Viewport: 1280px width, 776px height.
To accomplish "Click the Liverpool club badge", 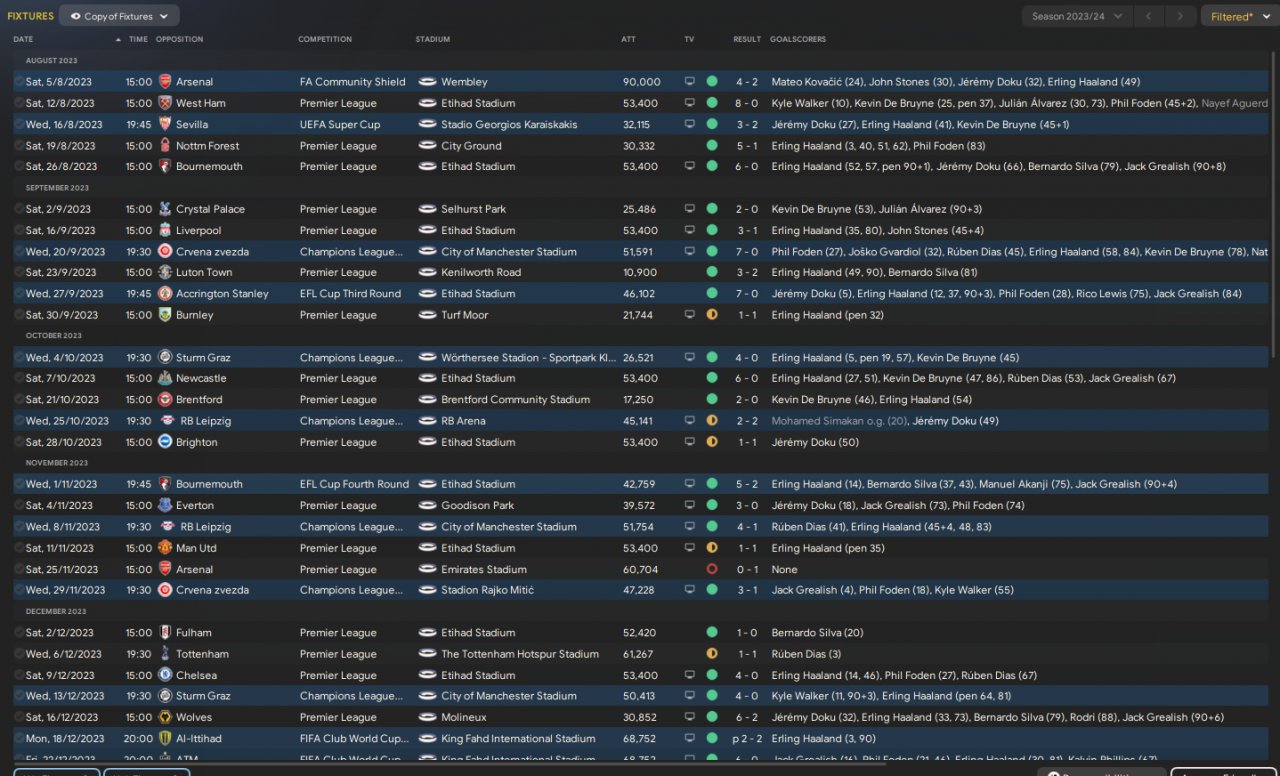I will pyautogui.click(x=165, y=230).
